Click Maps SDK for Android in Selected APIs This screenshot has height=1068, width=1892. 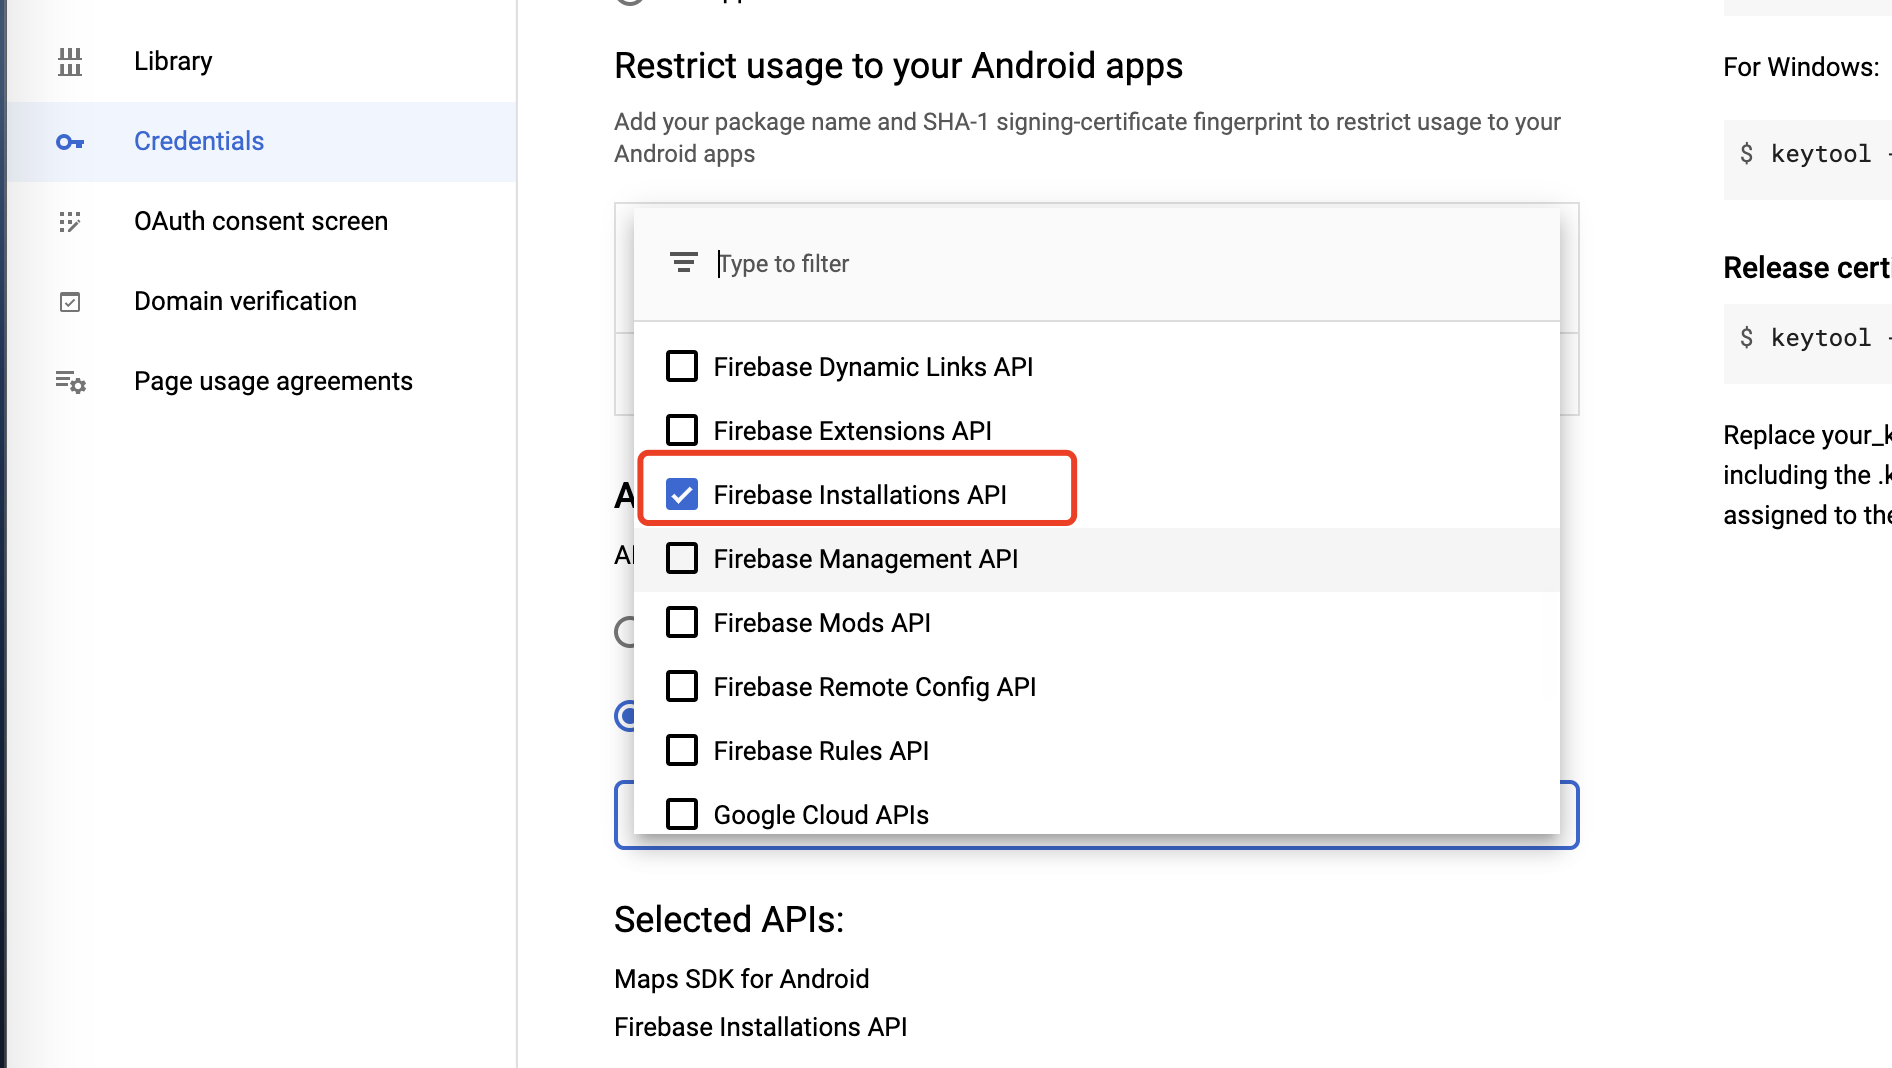(742, 979)
